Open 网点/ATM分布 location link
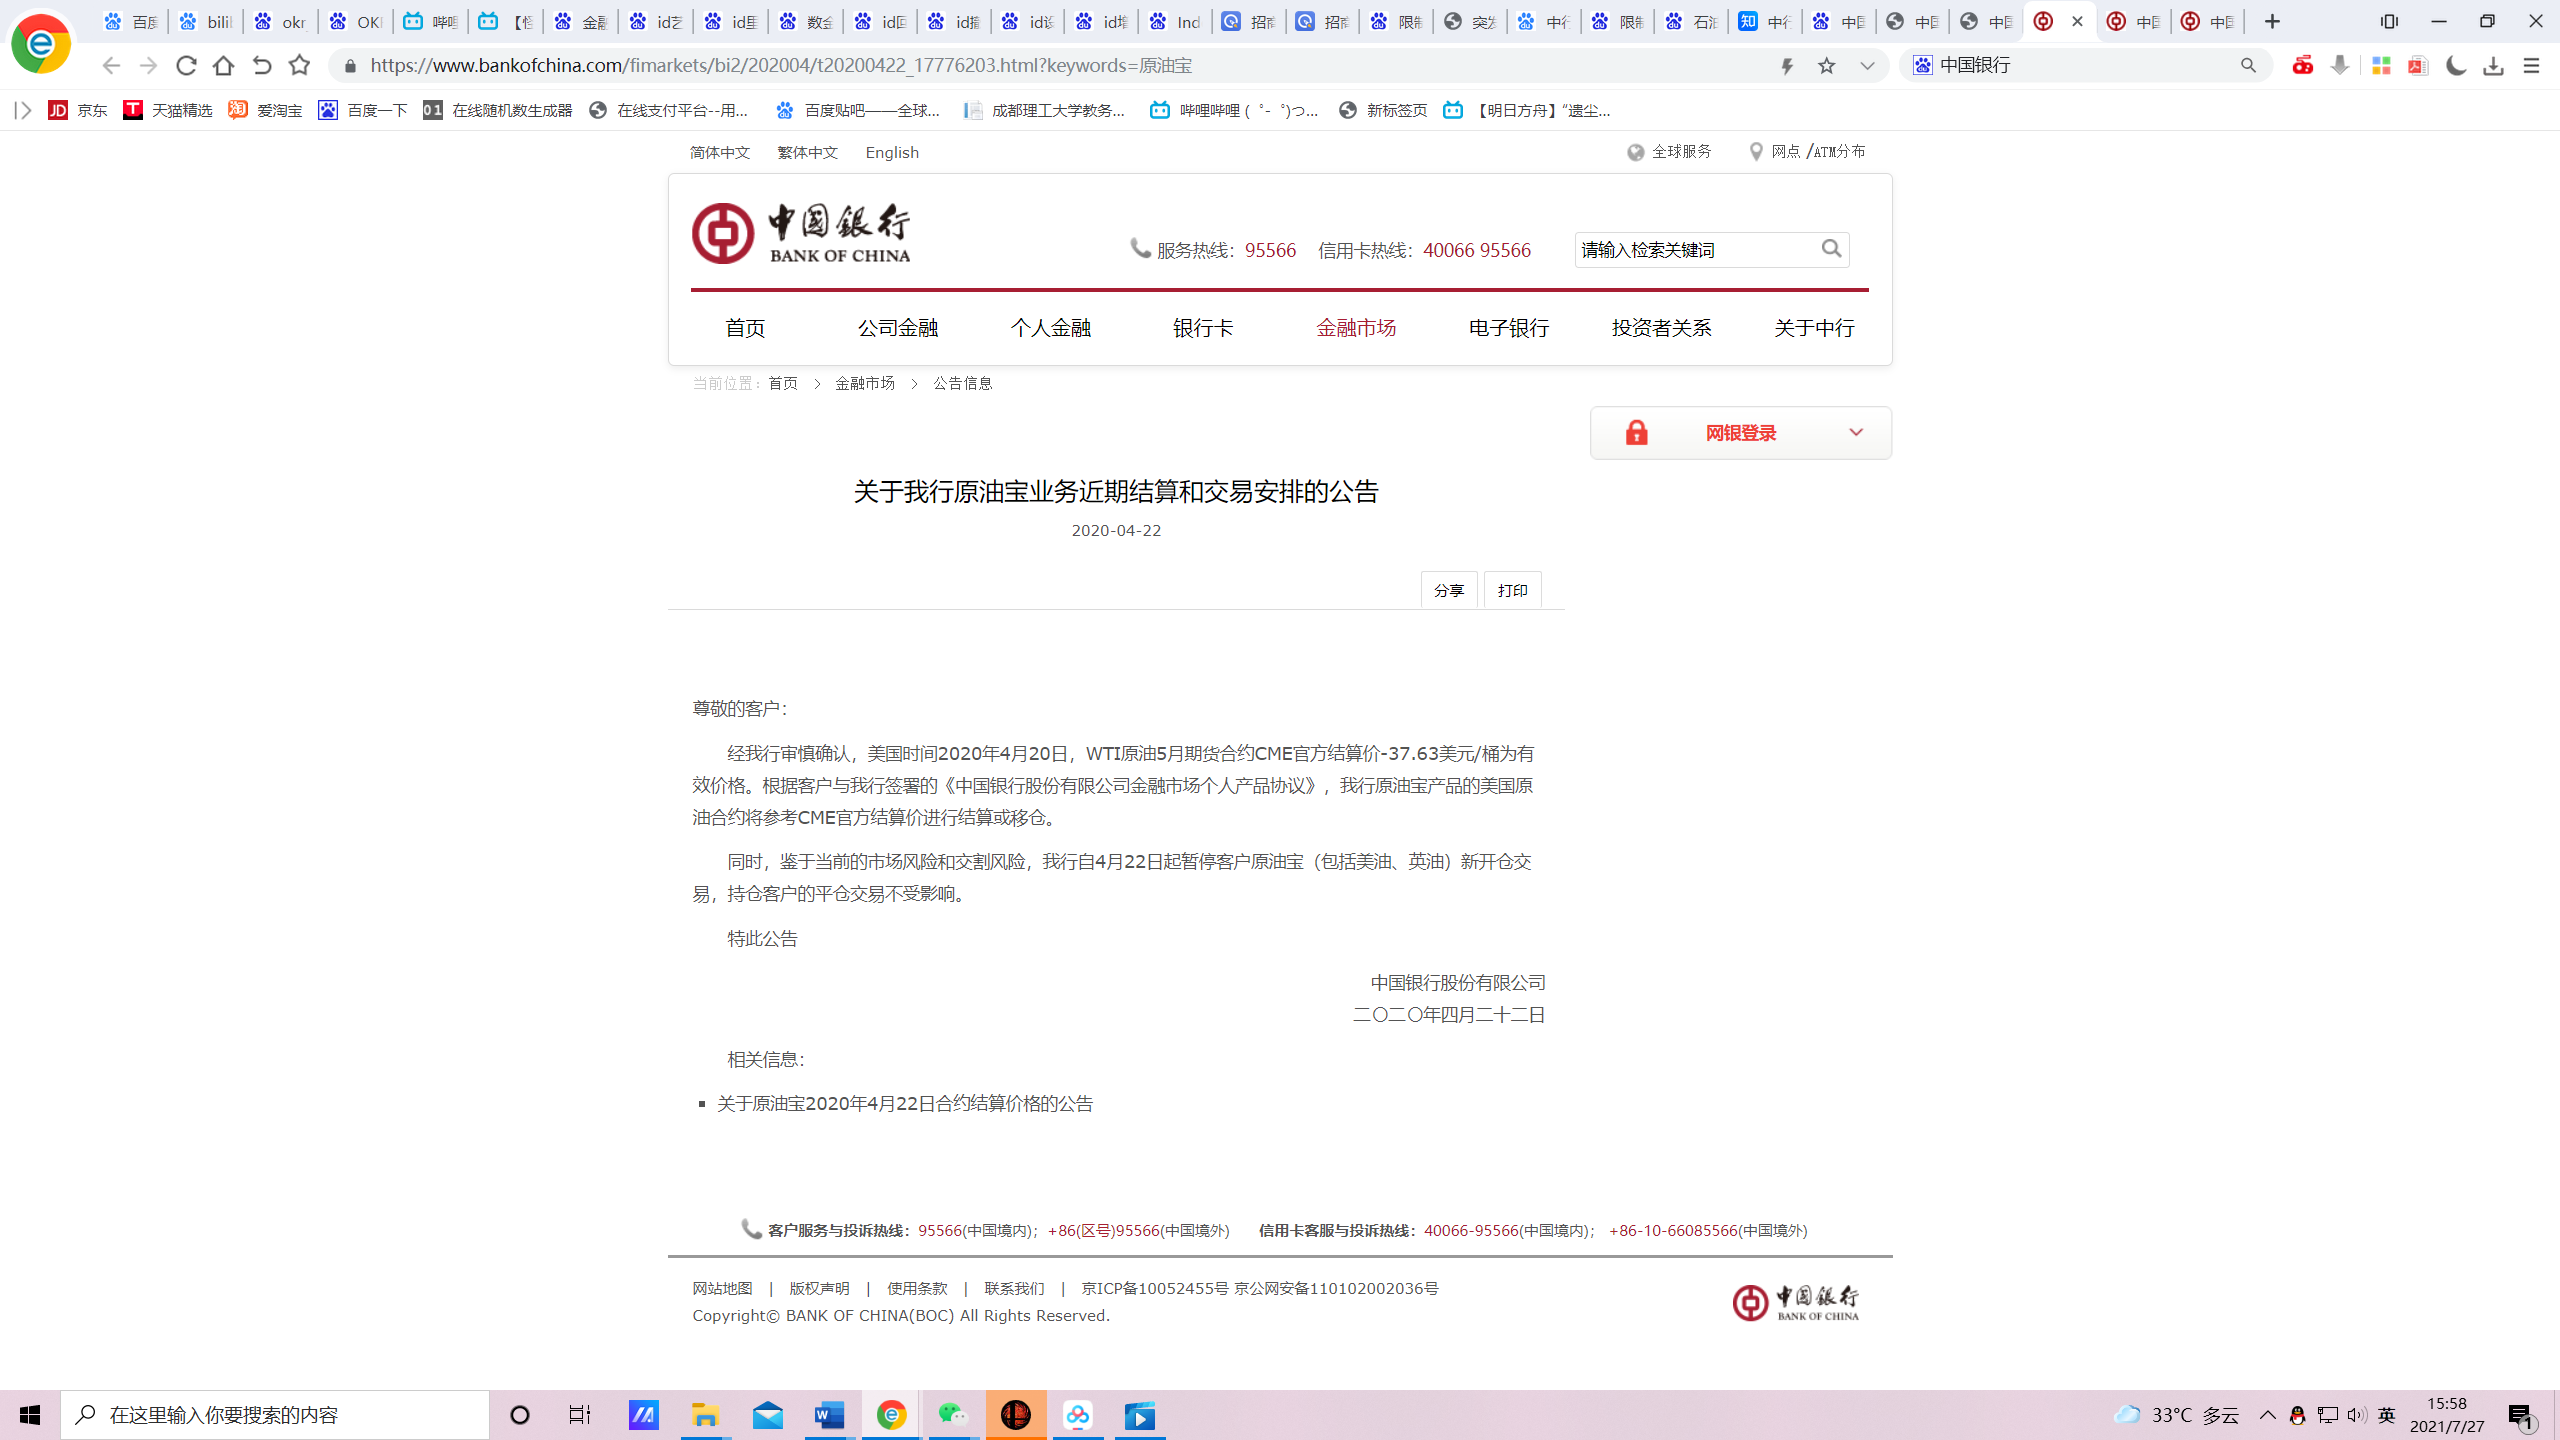Screen dimensions: 2560x1440 [x=1807, y=152]
